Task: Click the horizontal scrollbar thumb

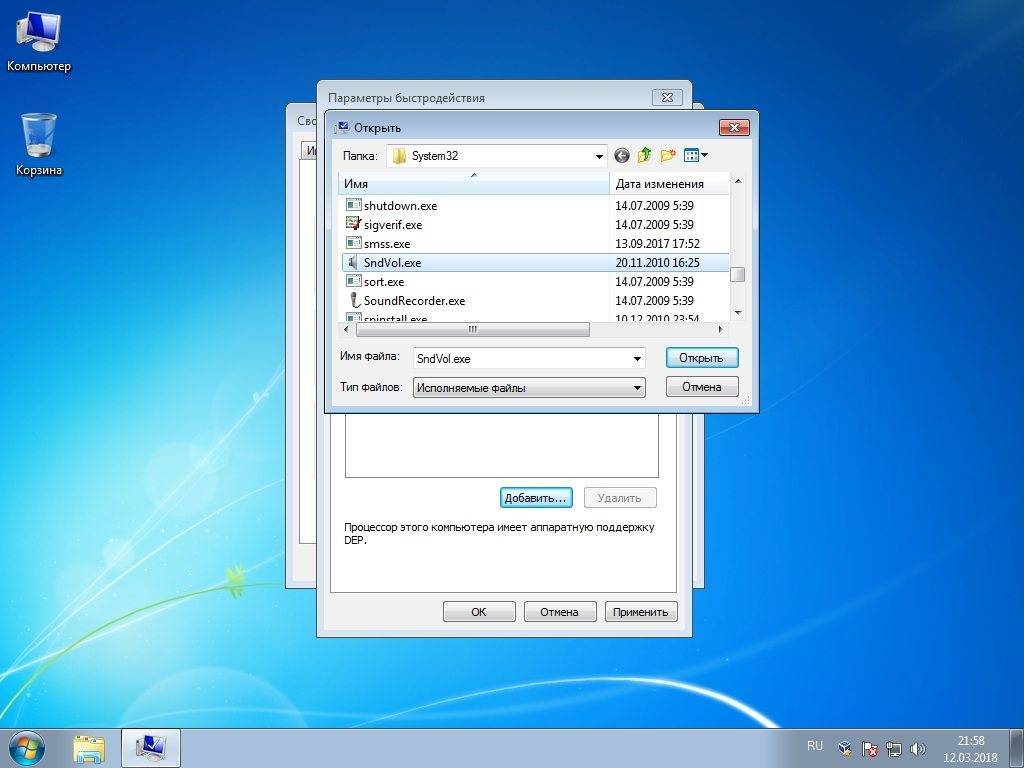Action: [472, 329]
